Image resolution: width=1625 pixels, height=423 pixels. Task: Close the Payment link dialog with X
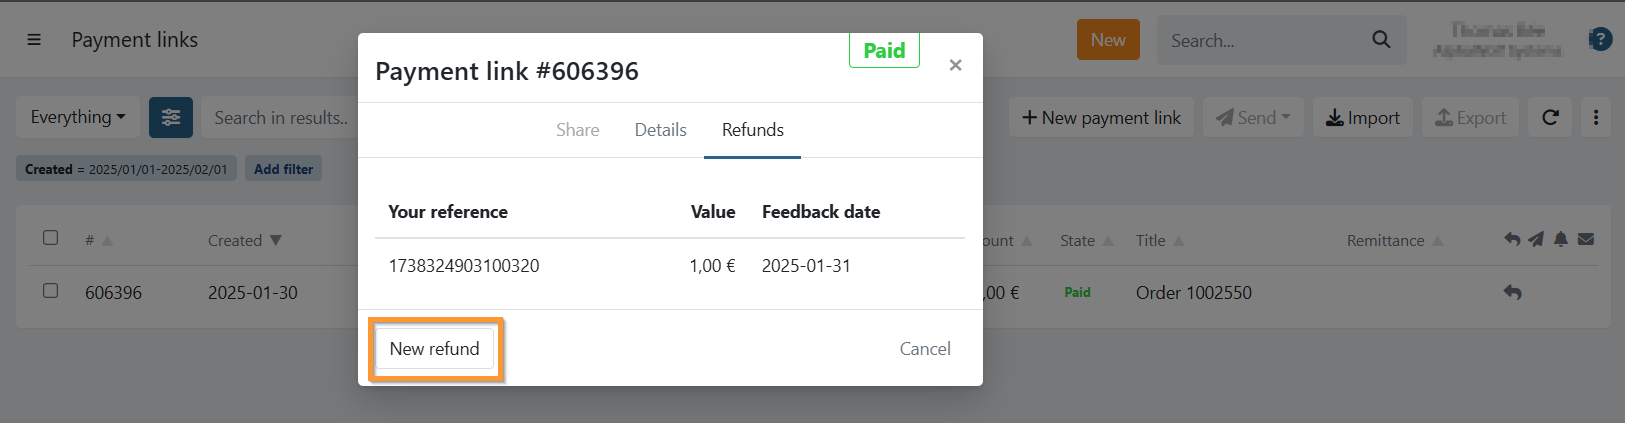955,65
